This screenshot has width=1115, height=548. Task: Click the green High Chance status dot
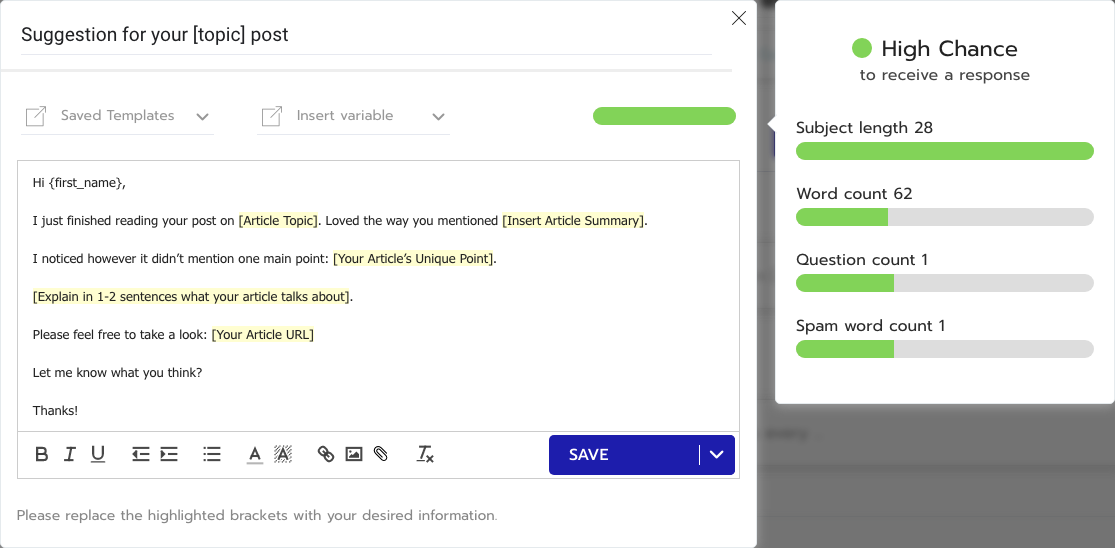tap(862, 48)
